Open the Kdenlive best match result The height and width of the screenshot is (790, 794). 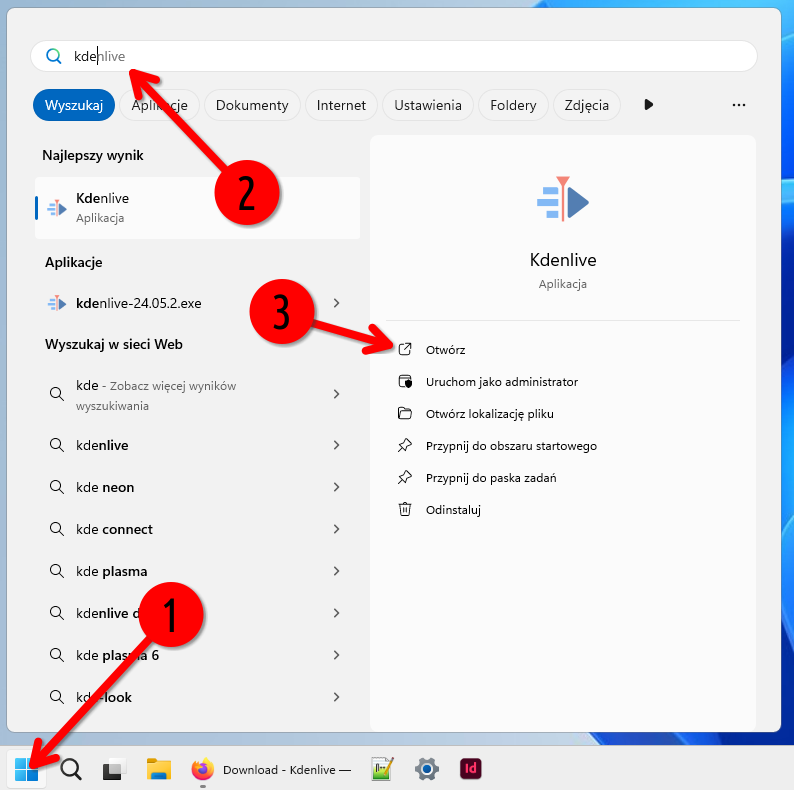tap(197, 208)
